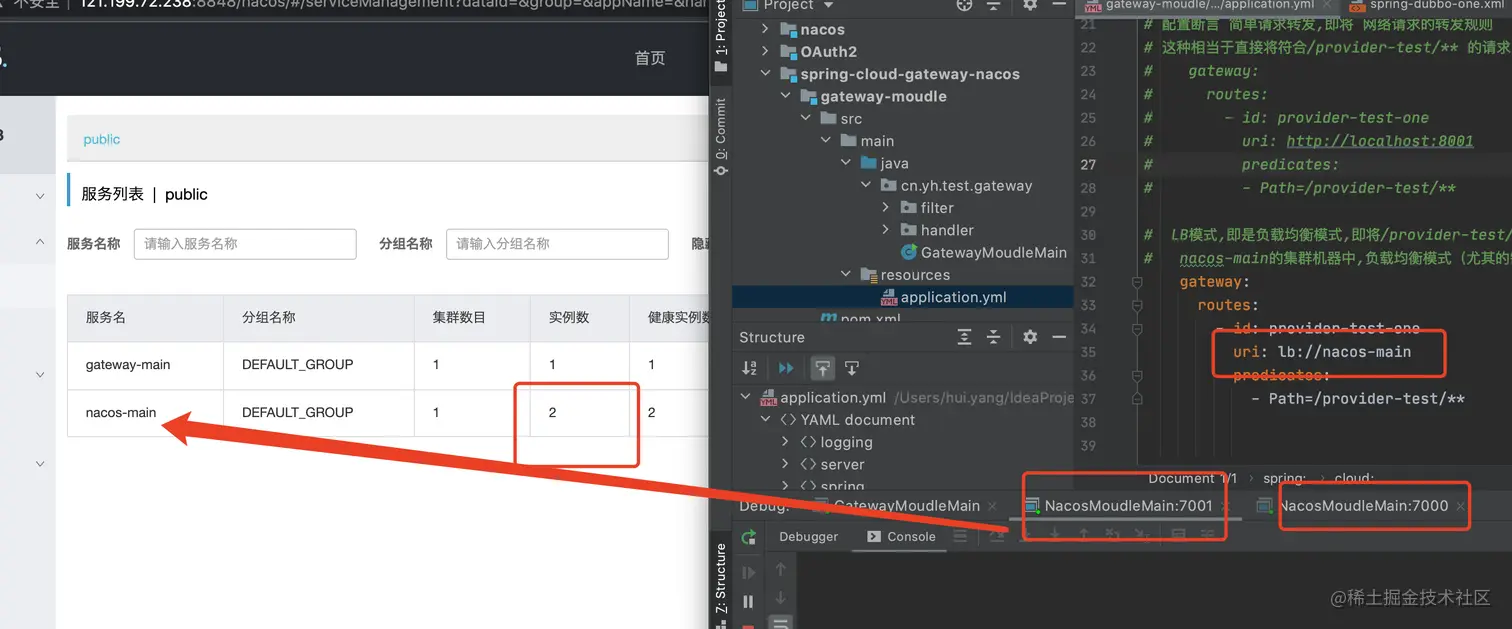Resume program with the play icon

[x=749, y=572]
